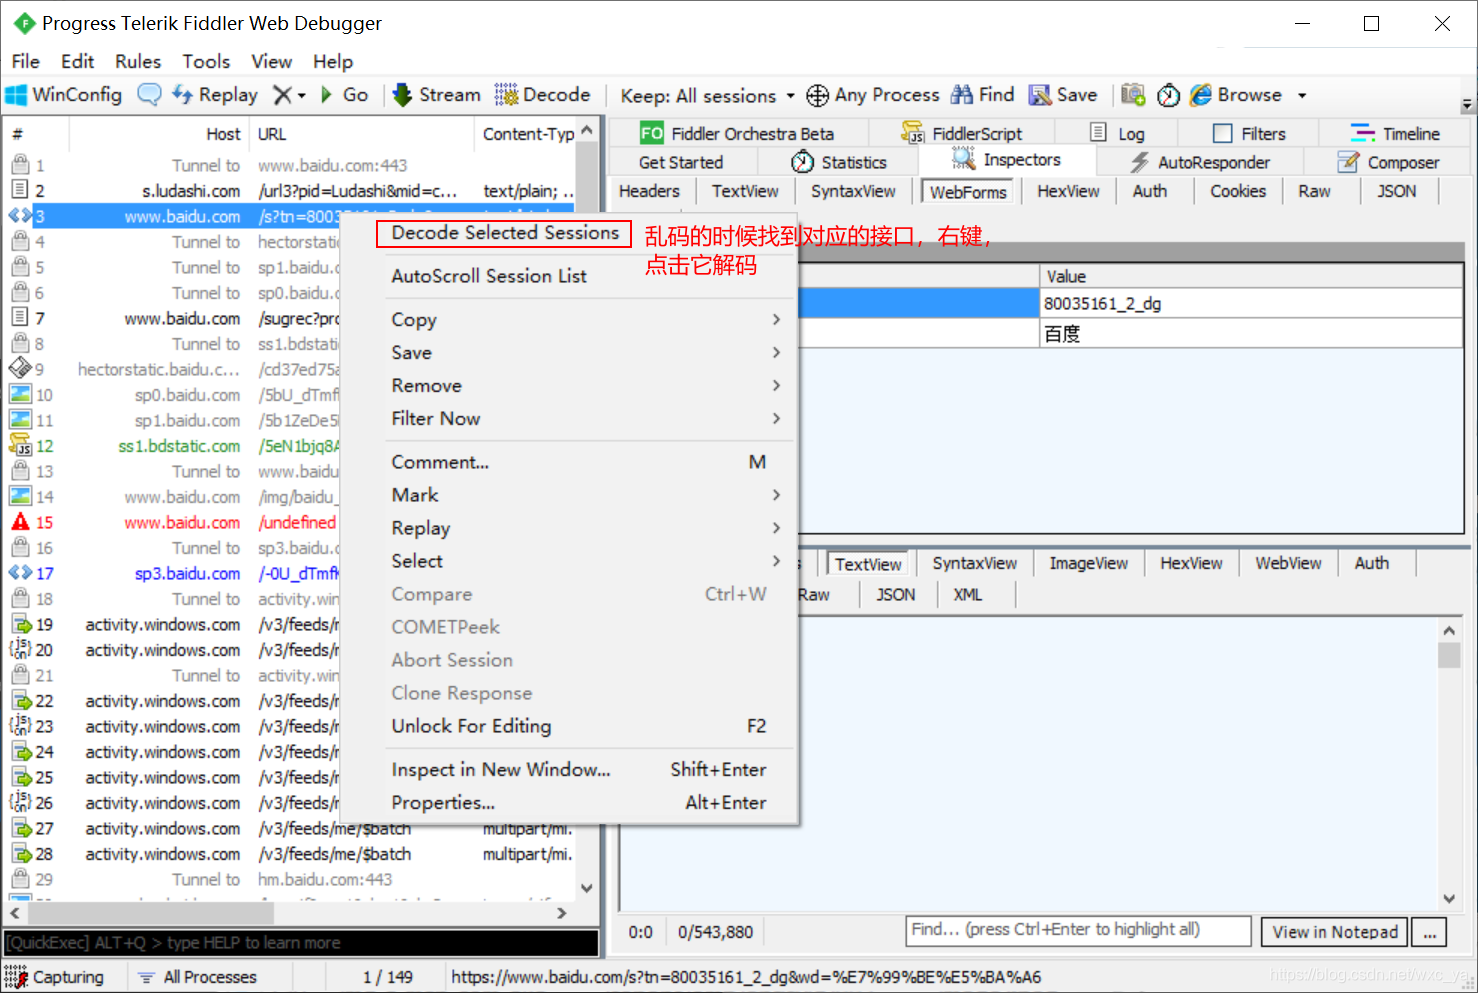Click All Processes filter in status bar
Viewport: 1478px width, 993px height.
[198, 977]
